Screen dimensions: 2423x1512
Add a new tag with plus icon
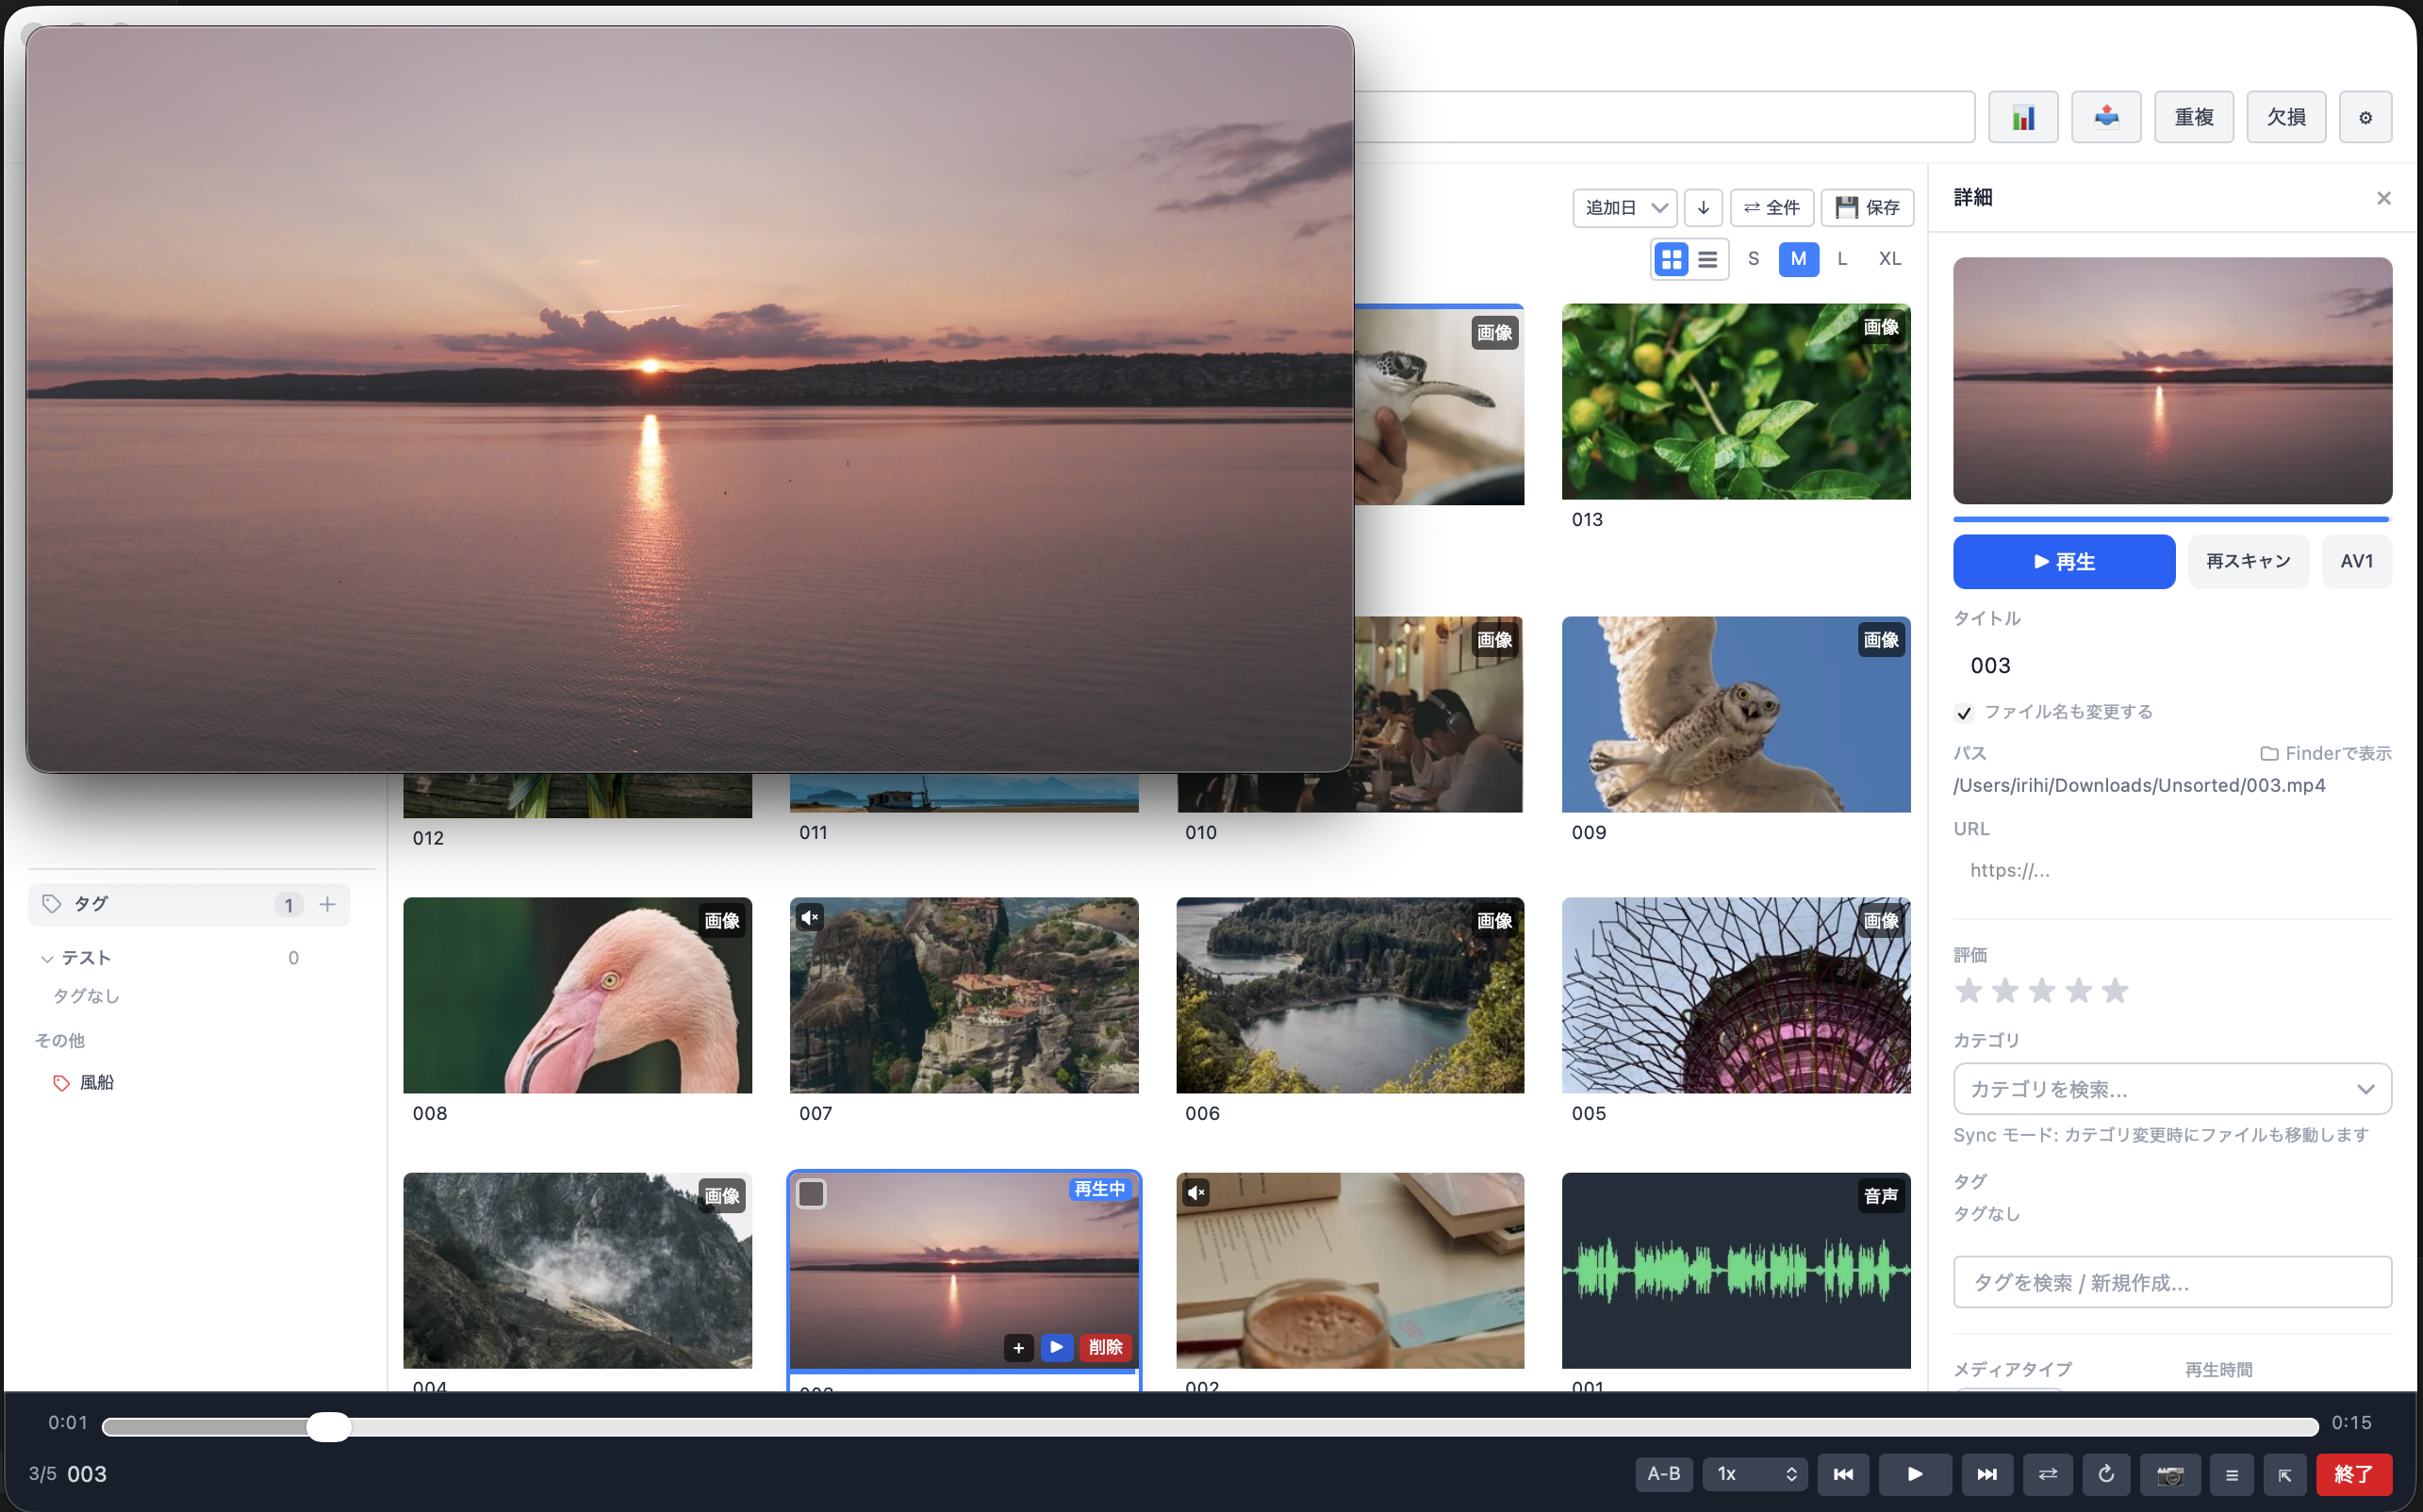click(327, 904)
